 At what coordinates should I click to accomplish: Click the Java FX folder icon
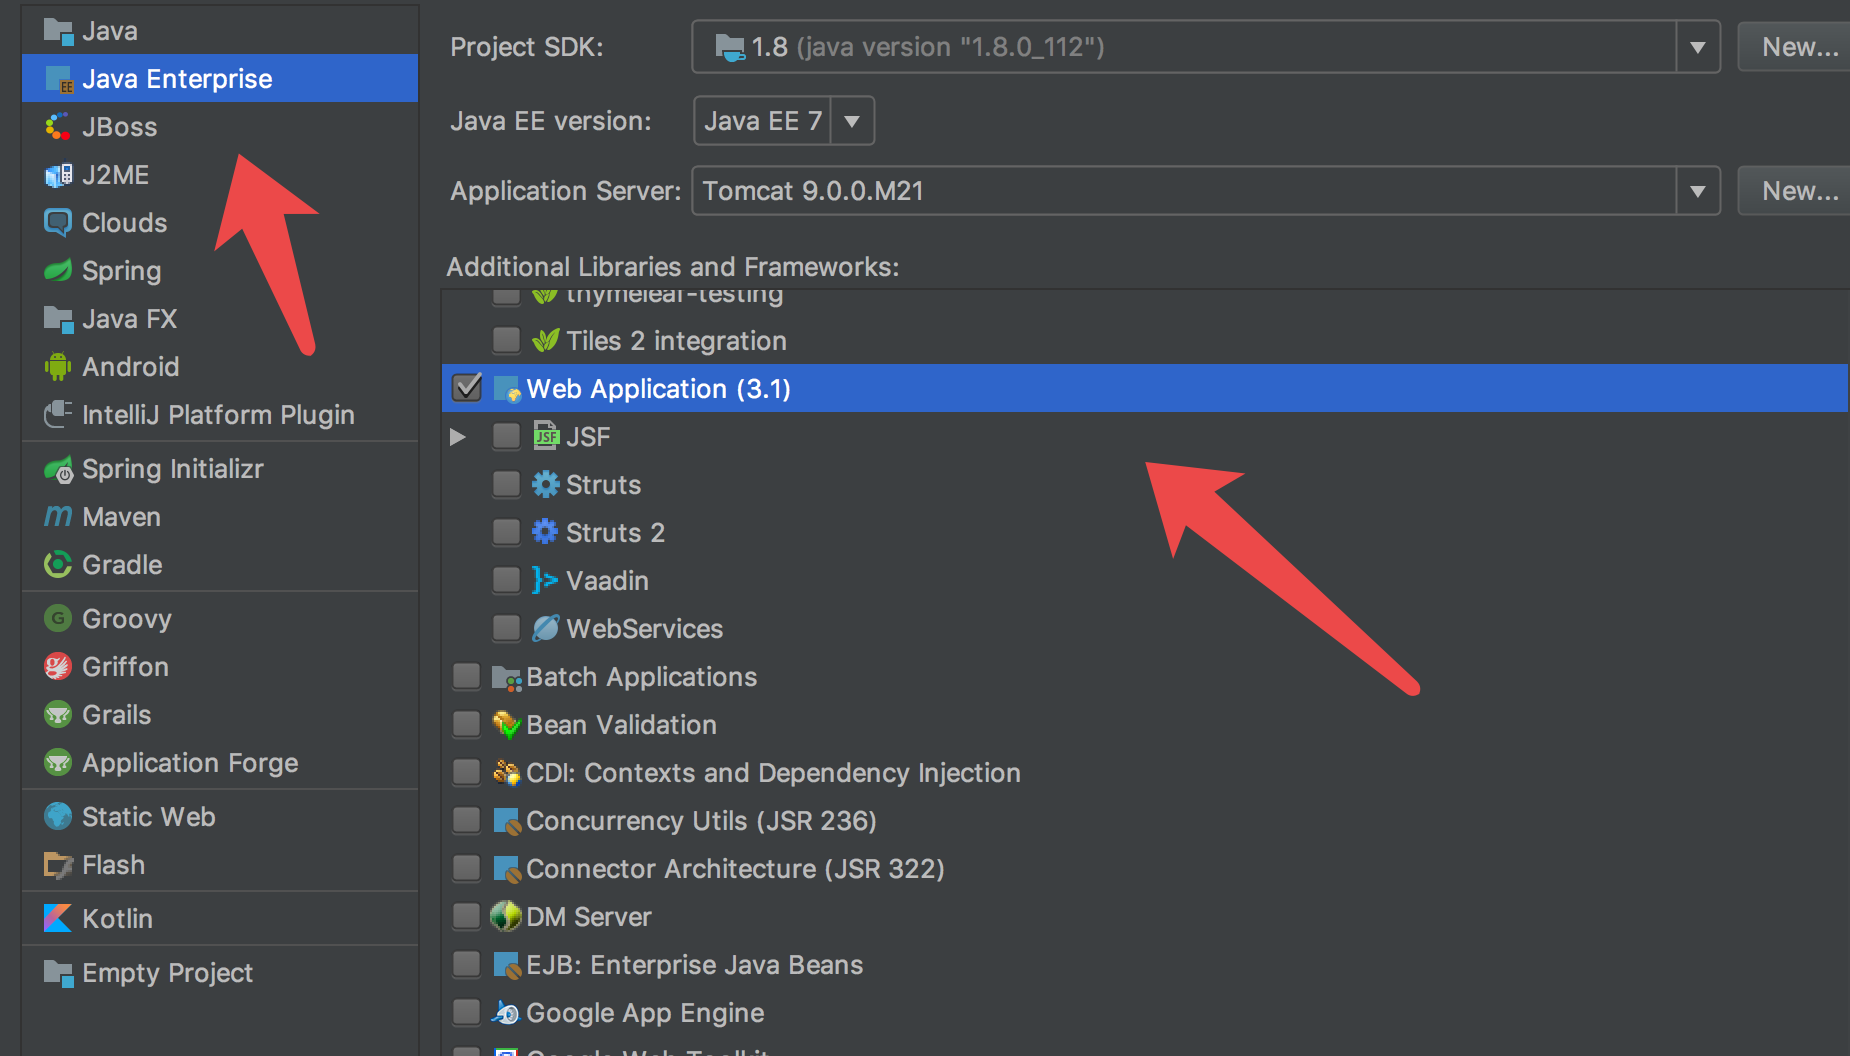(58, 319)
